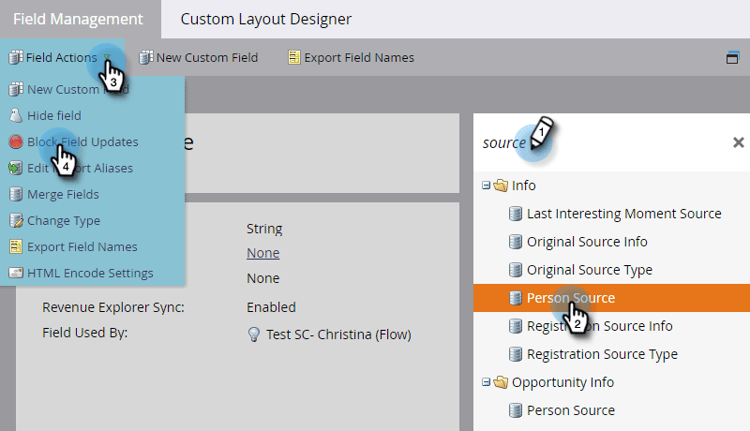Click the Change Type menu icon
Screen dimensions: 750x431
click(15, 220)
